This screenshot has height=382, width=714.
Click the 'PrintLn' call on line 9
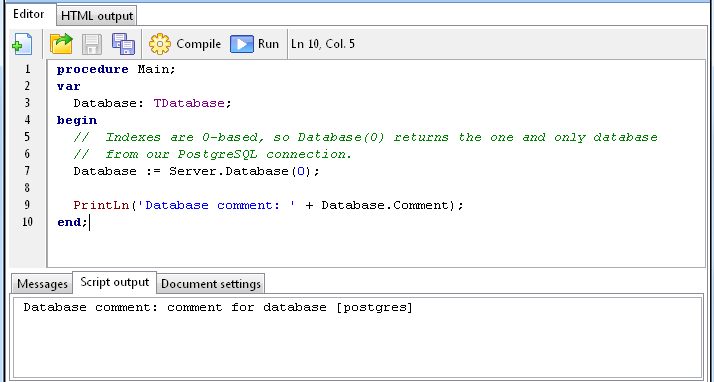tap(102, 205)
